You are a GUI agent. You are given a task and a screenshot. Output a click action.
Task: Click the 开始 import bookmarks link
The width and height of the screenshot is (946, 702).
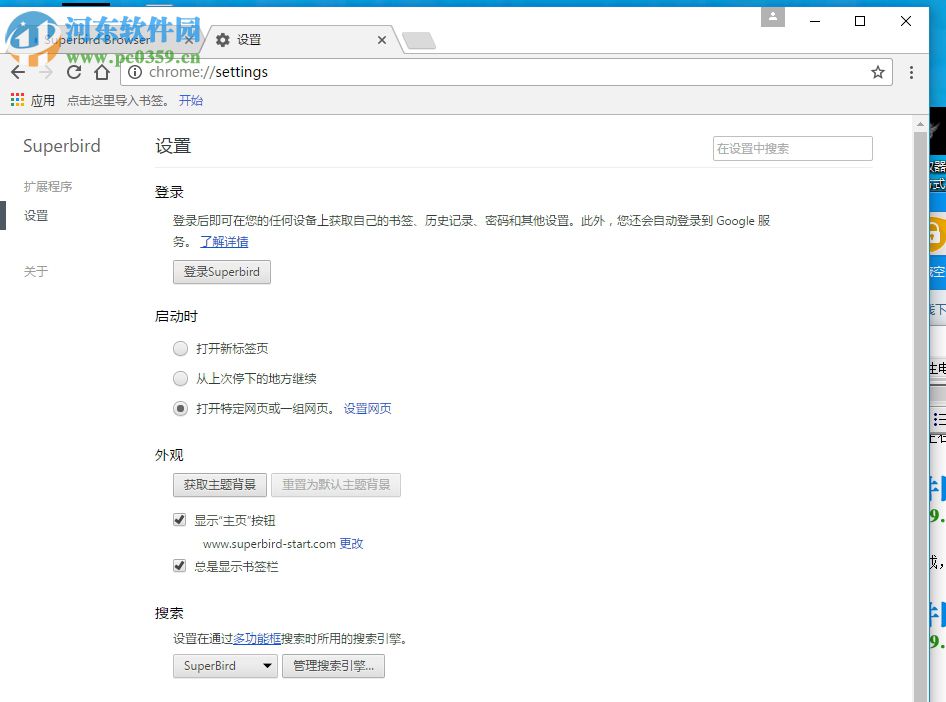pos(191,101)
